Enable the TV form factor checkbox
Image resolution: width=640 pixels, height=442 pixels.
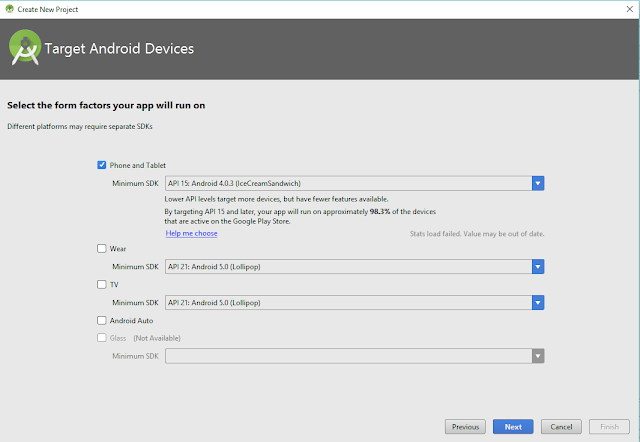tap(102, 284)
